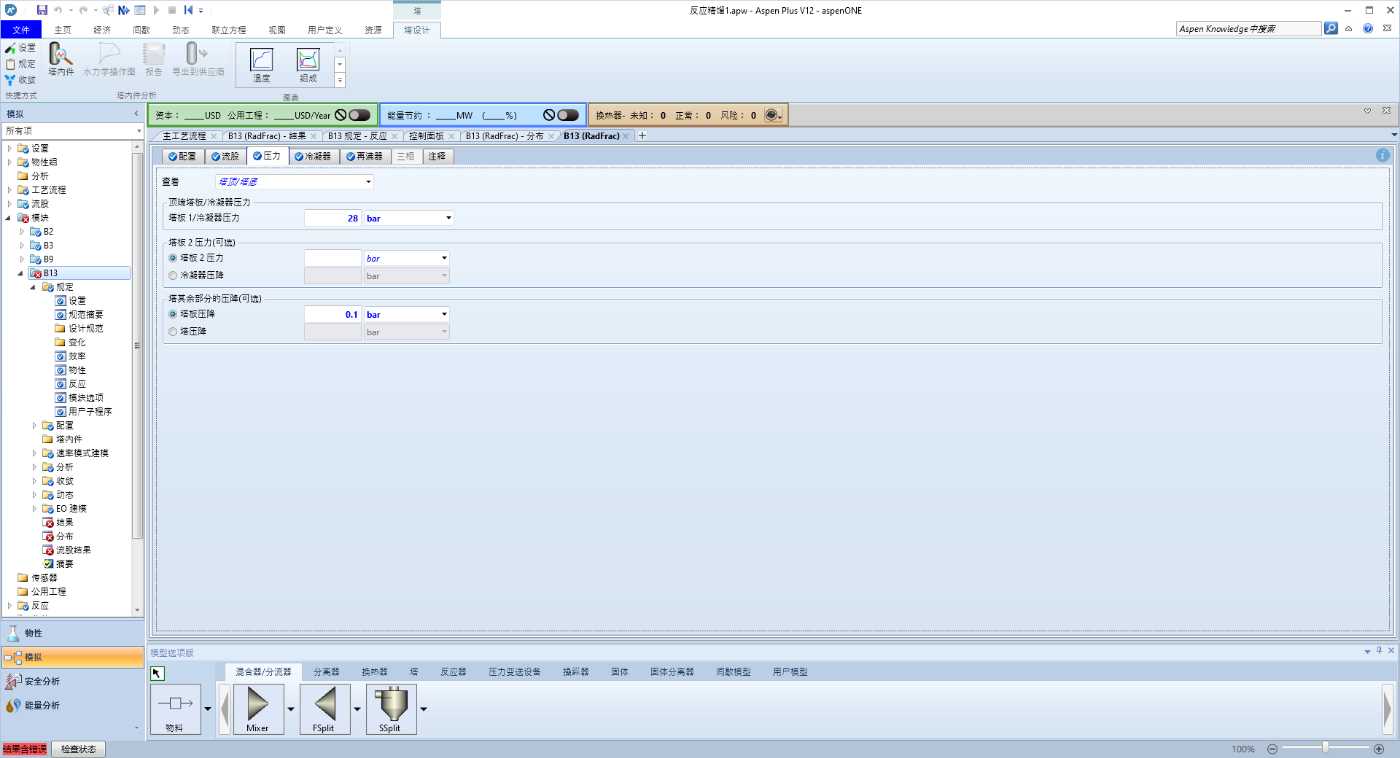Select the SSplit block icon
Screen dimensions: 1400x758
(x=390, y=706)
